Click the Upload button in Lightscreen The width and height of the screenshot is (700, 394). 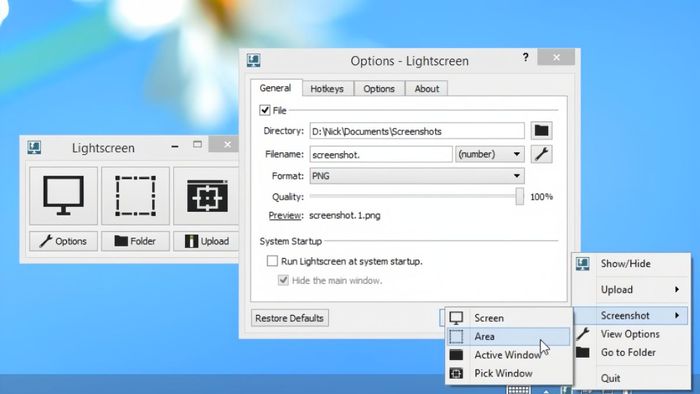click(x=207, y=241)
